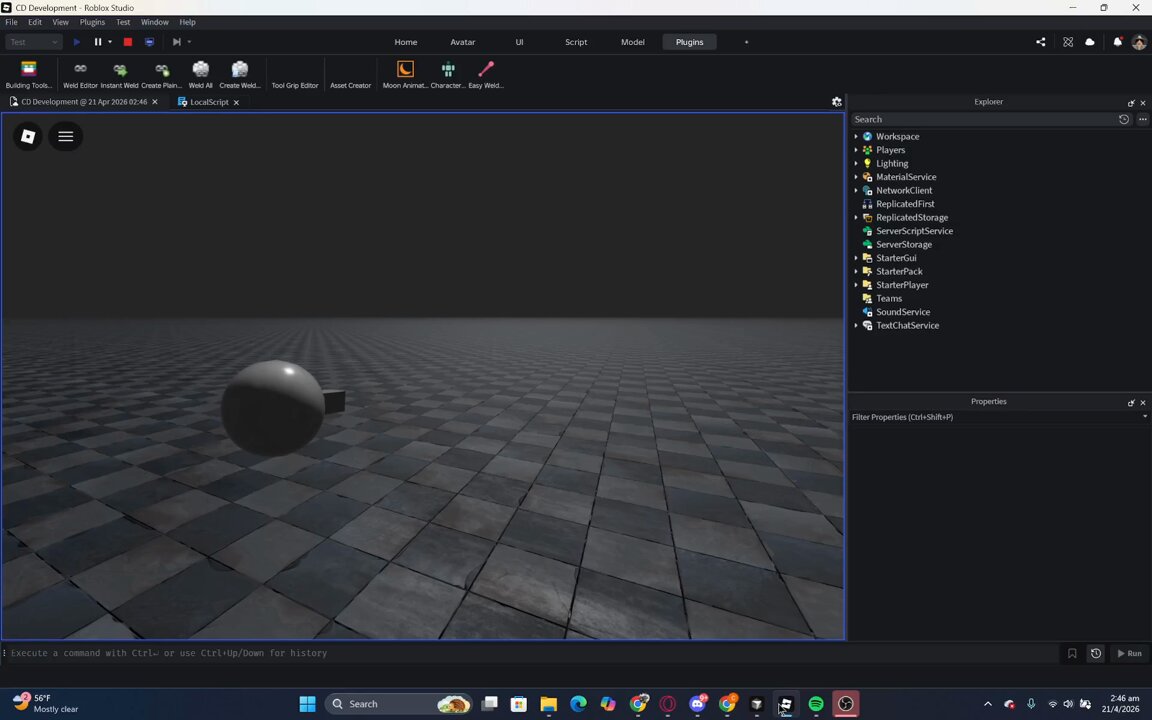
Task: Switch to the Model ribbon tab
Action: coord(632,42)
